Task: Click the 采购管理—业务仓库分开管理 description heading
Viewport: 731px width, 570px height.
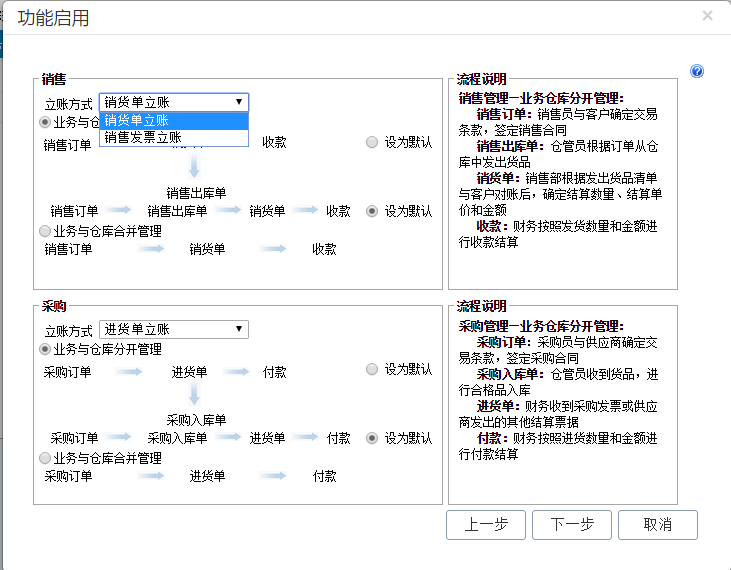Action: point(540,326)
